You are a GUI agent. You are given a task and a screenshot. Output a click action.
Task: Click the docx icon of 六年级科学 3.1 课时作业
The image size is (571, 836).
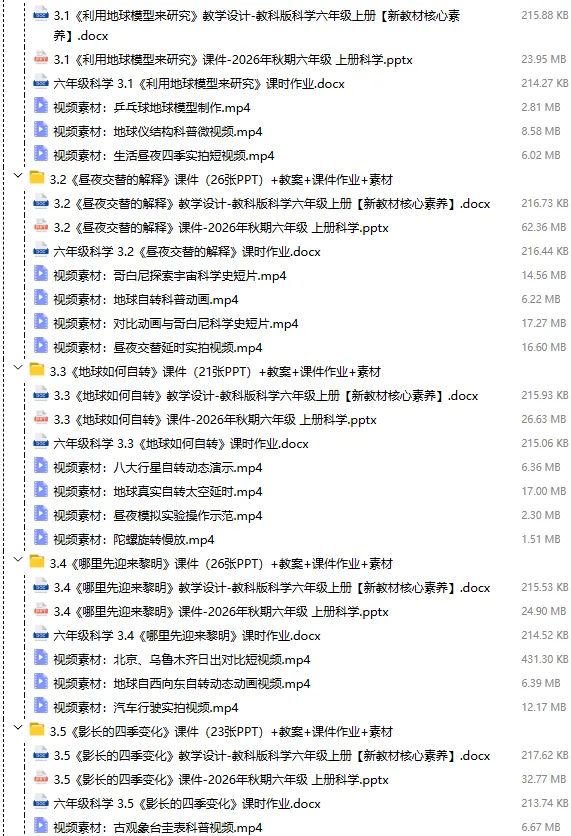click(41, 83)
